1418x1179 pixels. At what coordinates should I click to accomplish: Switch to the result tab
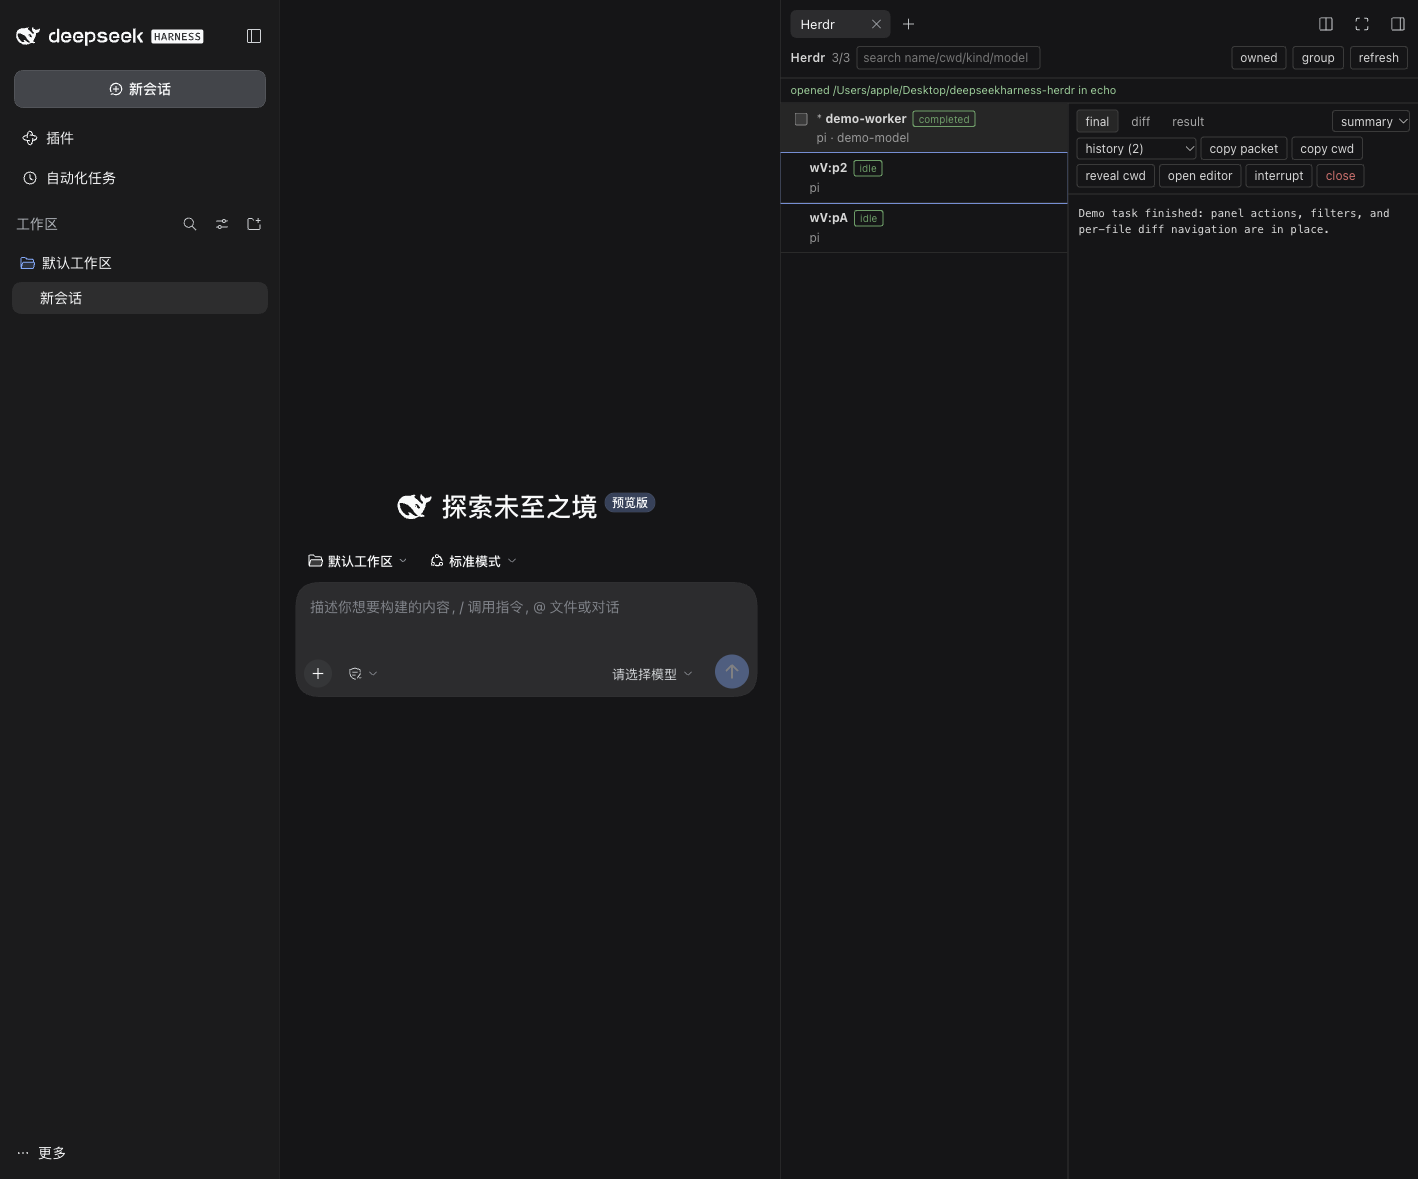(1188, 121)
